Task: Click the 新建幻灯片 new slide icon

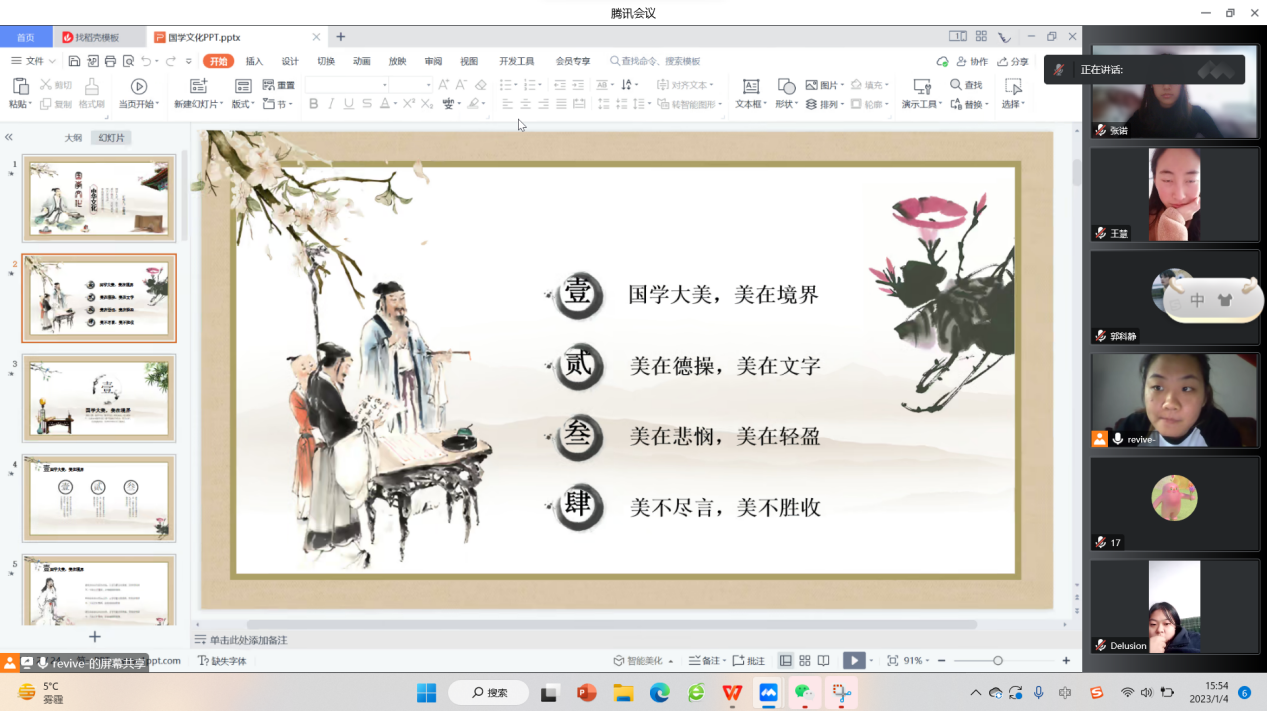Action: [x=198, y=87]
